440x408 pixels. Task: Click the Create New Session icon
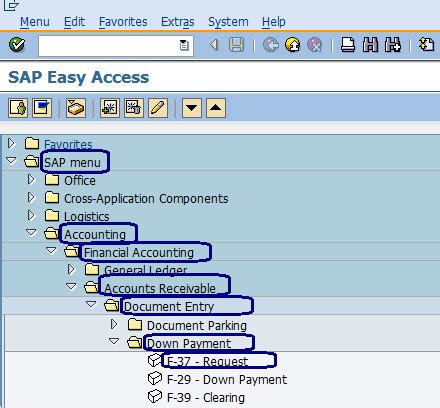(x=427, y=45)
